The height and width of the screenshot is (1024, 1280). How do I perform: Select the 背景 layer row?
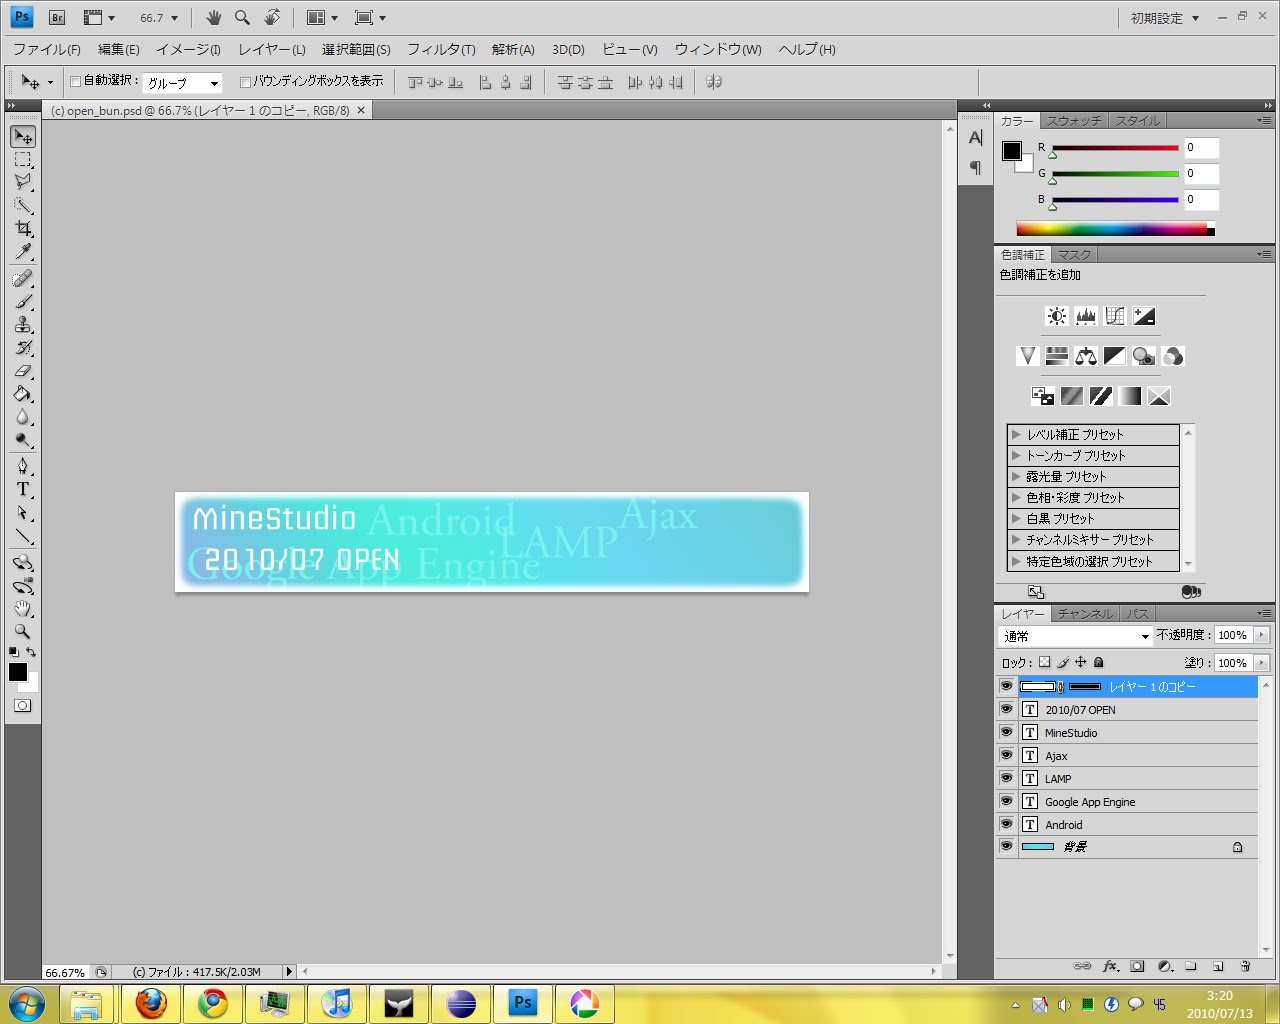point(1126,847)
